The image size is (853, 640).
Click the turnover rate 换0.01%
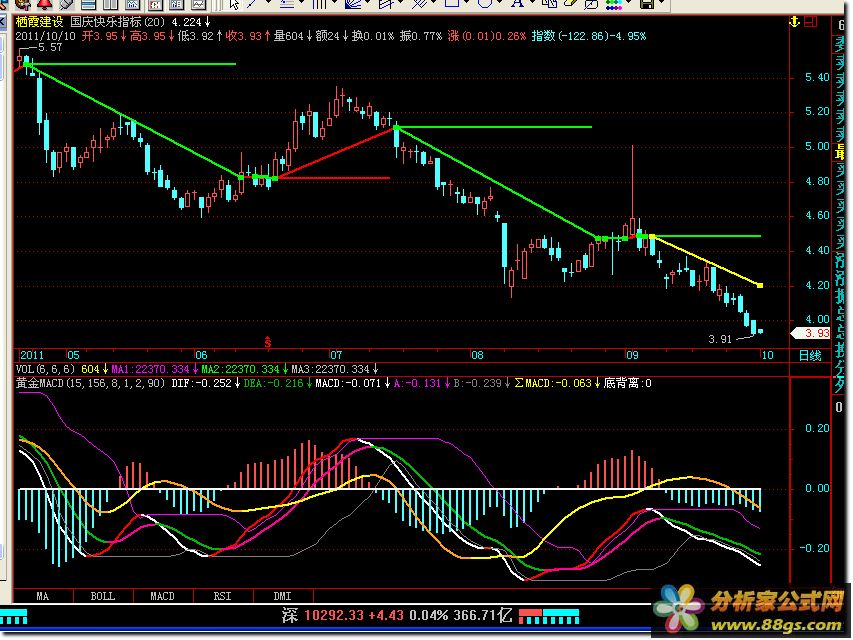point(373,36)
